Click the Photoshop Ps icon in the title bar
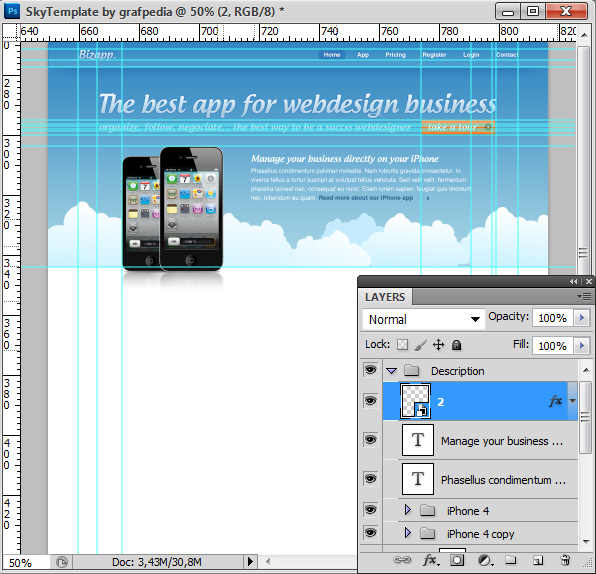Screen dimensions: 596x574 12,11
